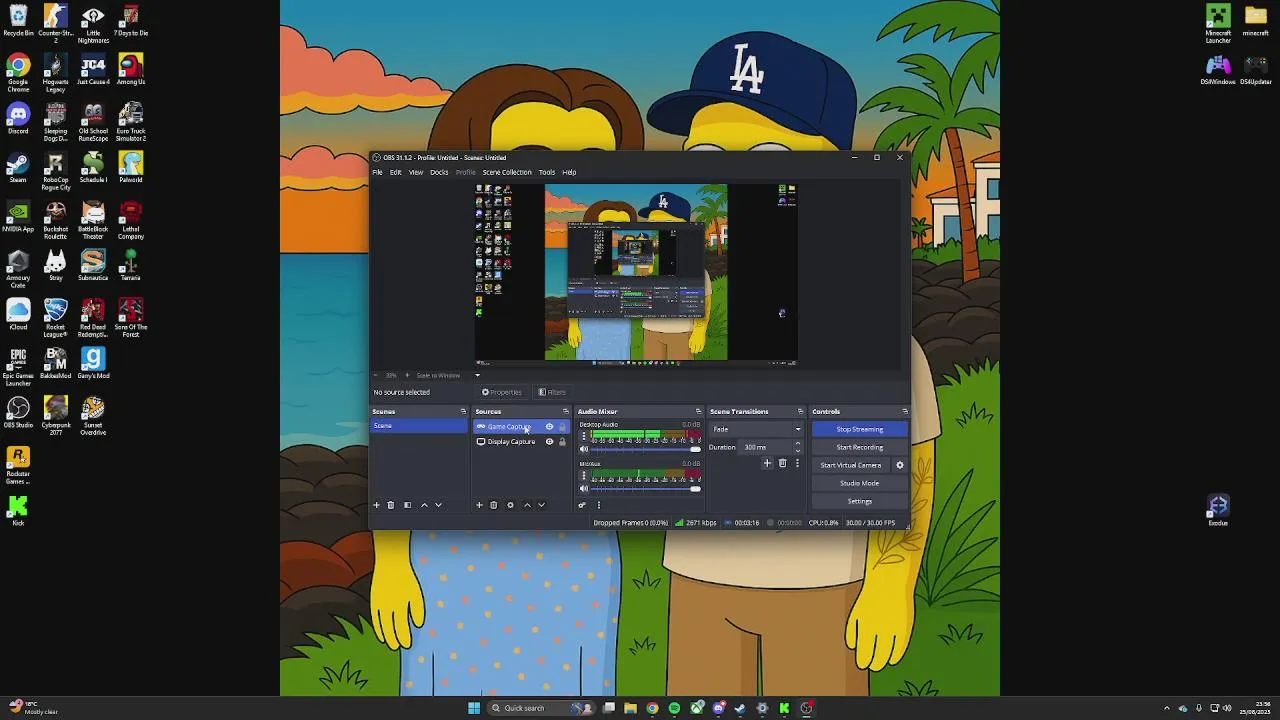This screenshot has height=720, width=1280.
Task: Adjust Desktop Audio volume slider
Action: tap(647, 449)
